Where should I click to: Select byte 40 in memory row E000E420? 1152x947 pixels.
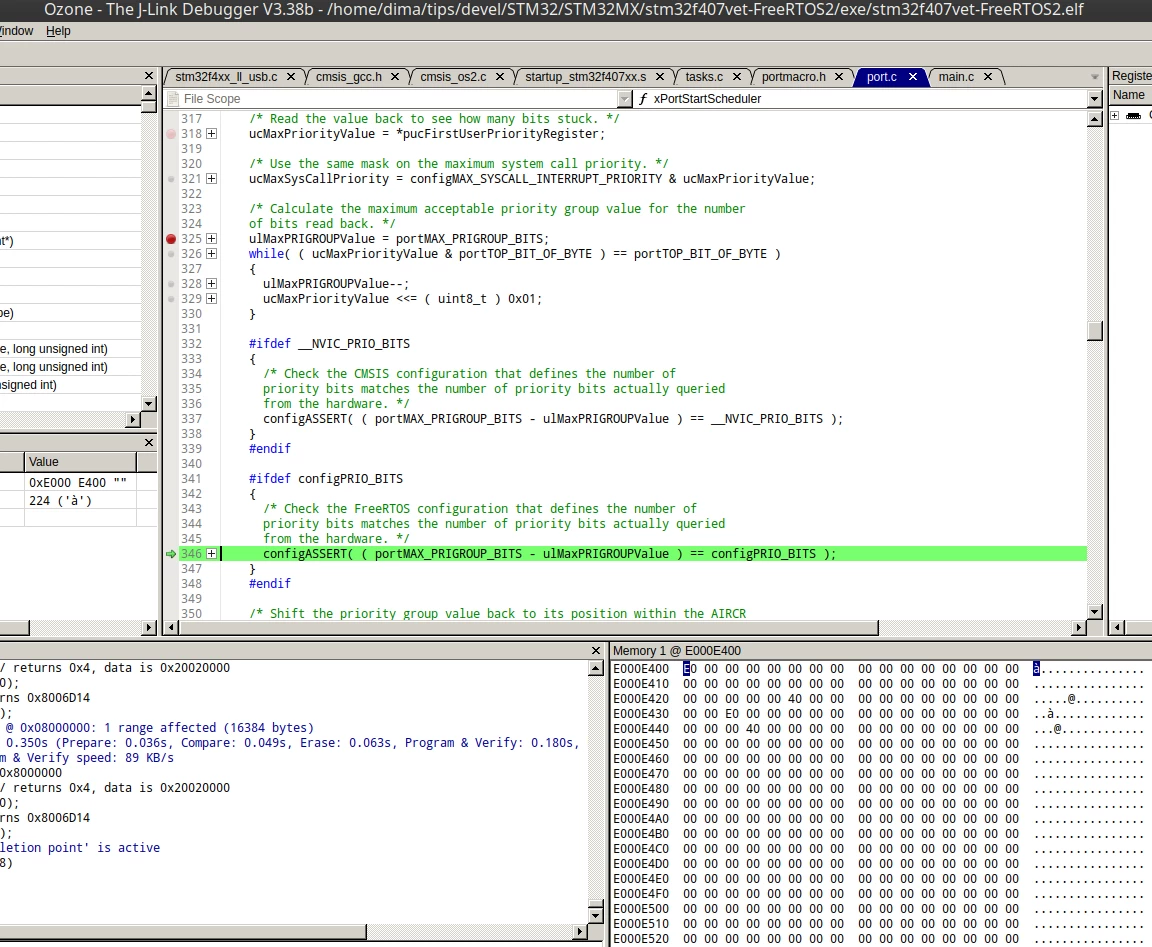[x=795, y=699]
